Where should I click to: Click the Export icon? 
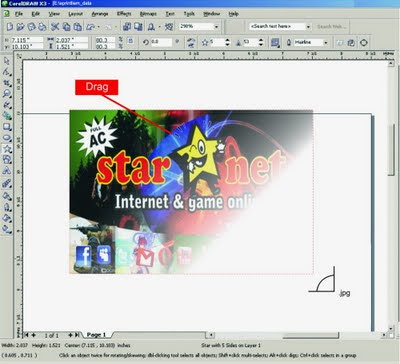pyautogui.click(x=138, y=26)
